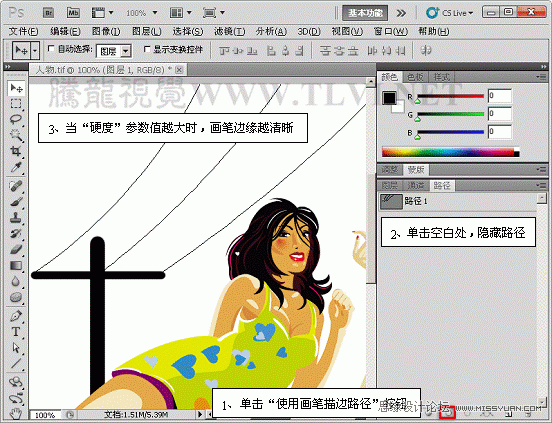The height and width of the screenshot is (423, 552).
Task: Switch to the Adjustments tab
Action: 390,170
